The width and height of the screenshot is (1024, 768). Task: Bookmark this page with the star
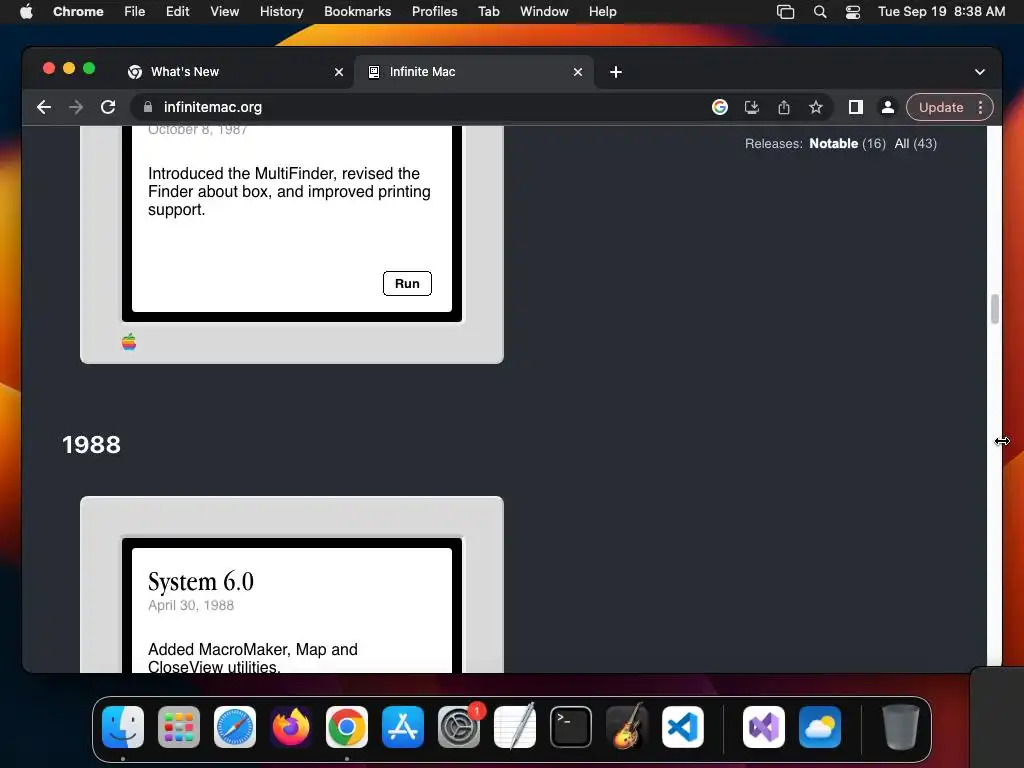pos(816,107)
